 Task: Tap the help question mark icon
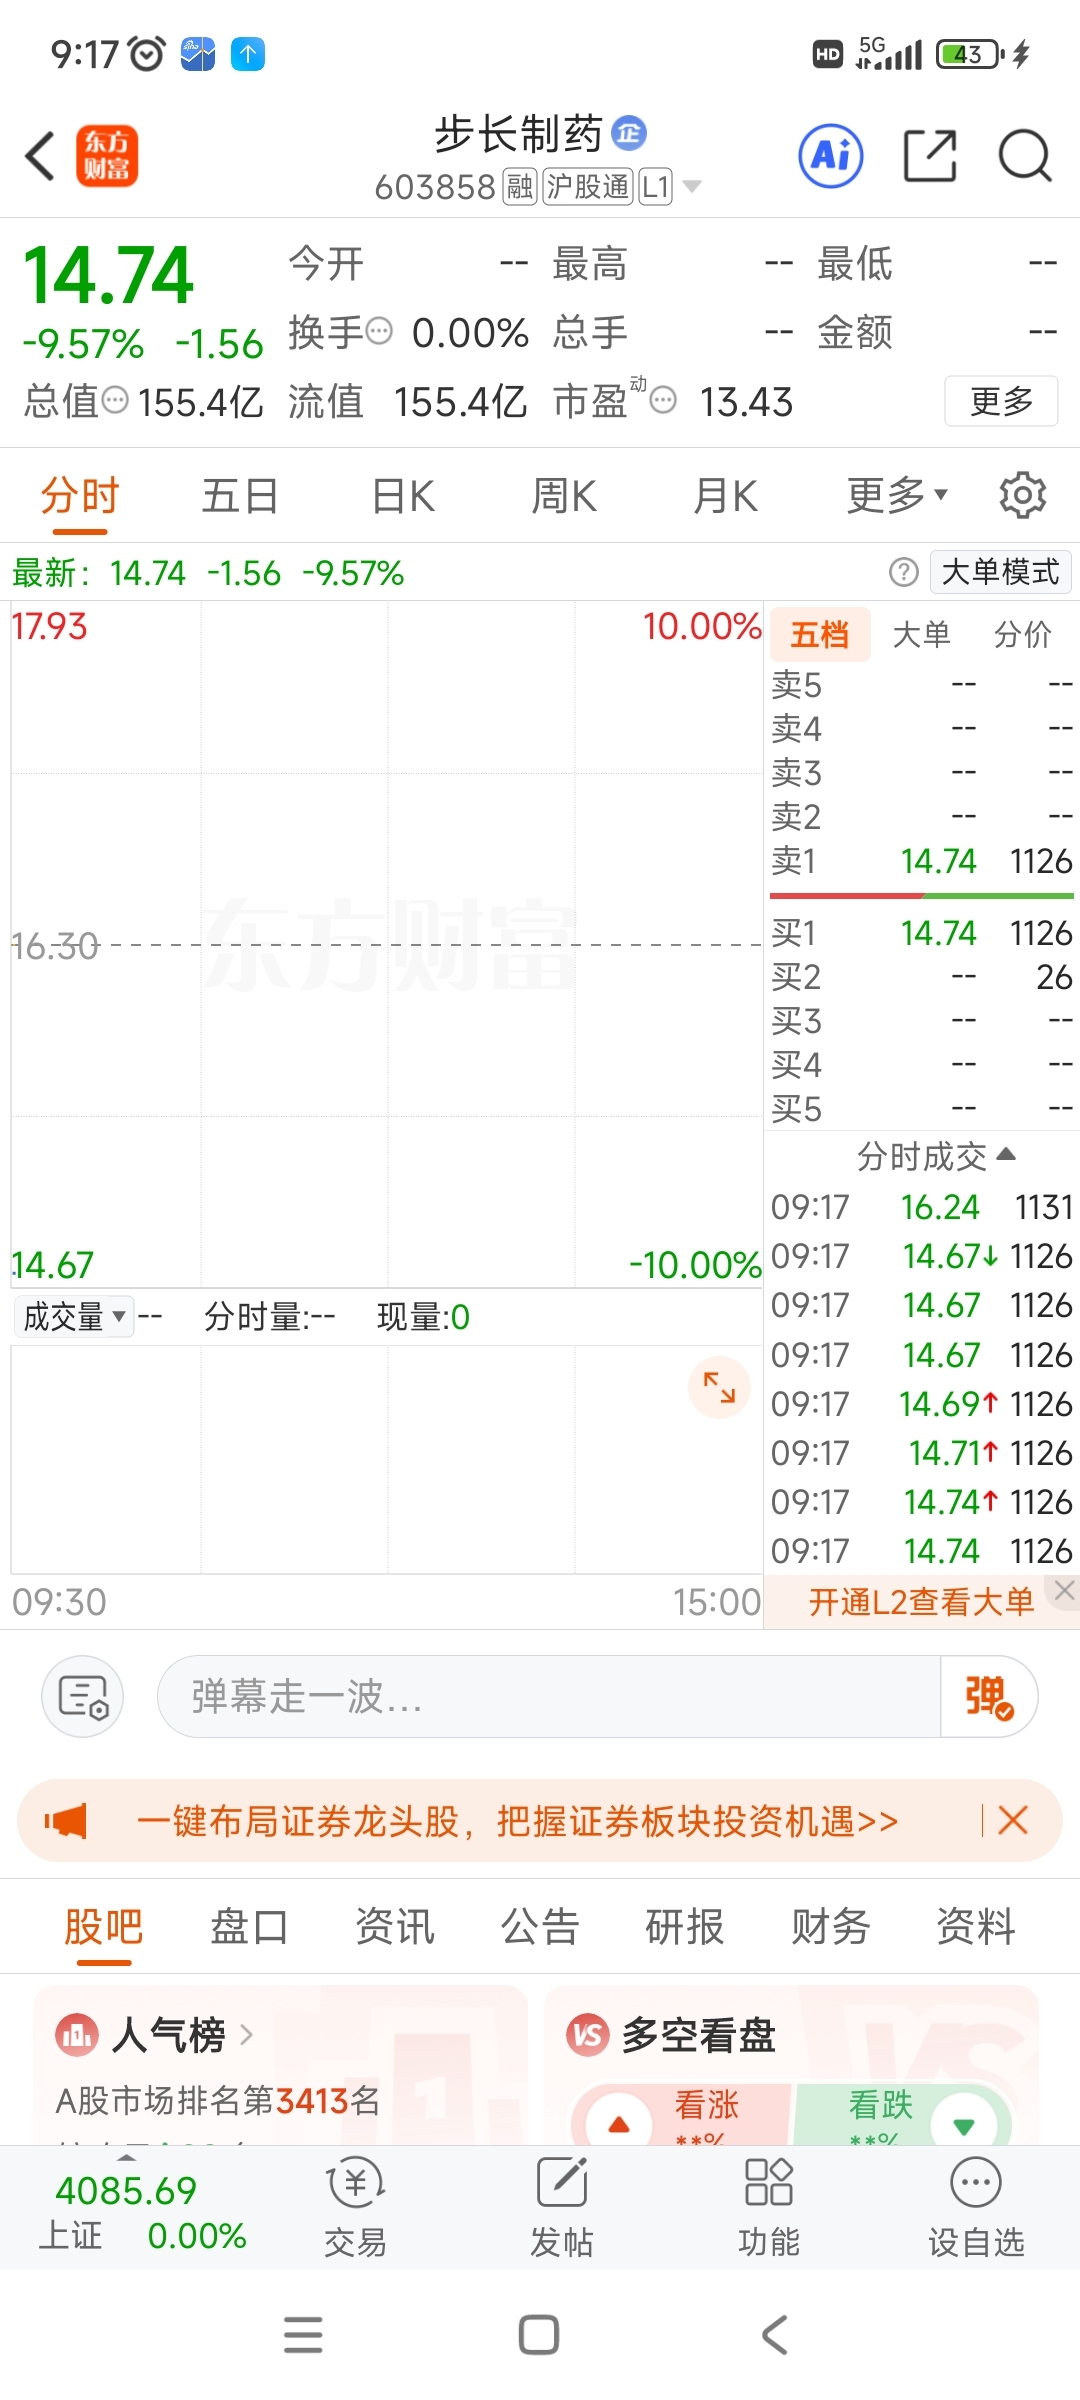click(x=904, y=572)
